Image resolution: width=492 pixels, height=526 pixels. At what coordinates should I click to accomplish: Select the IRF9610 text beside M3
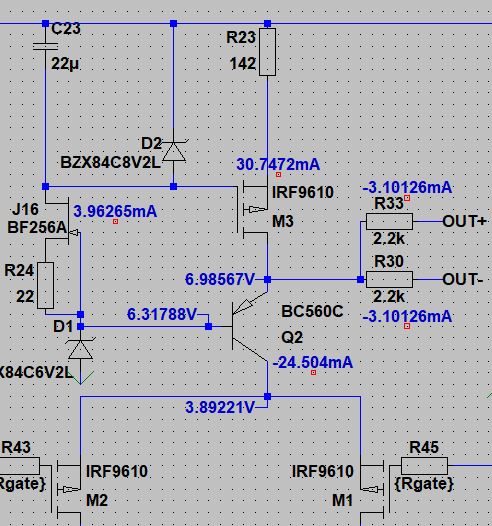click(303, 192)
